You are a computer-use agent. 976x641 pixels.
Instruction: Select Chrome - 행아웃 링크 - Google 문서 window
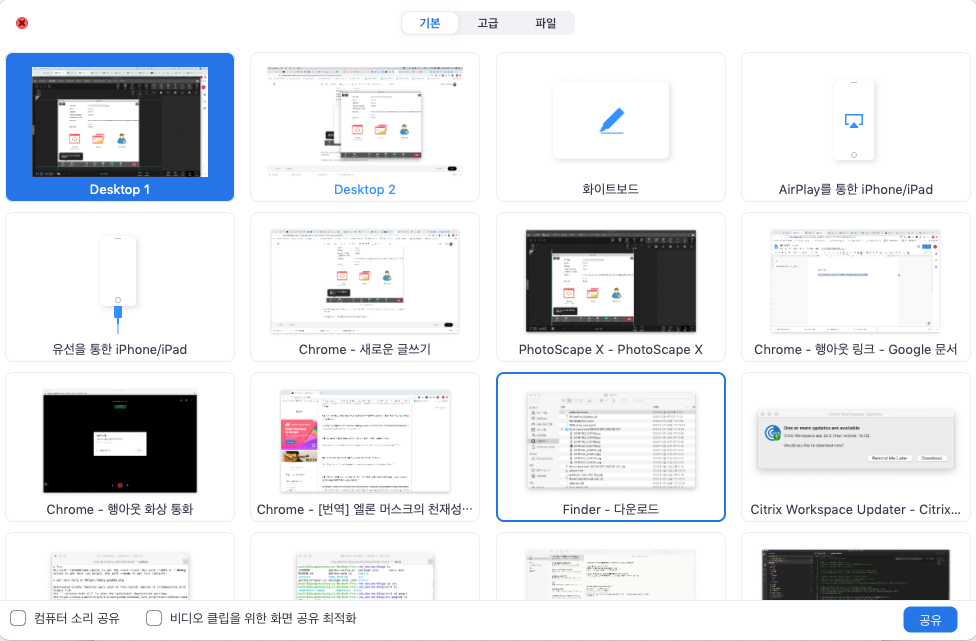click(x=856, y=287)
